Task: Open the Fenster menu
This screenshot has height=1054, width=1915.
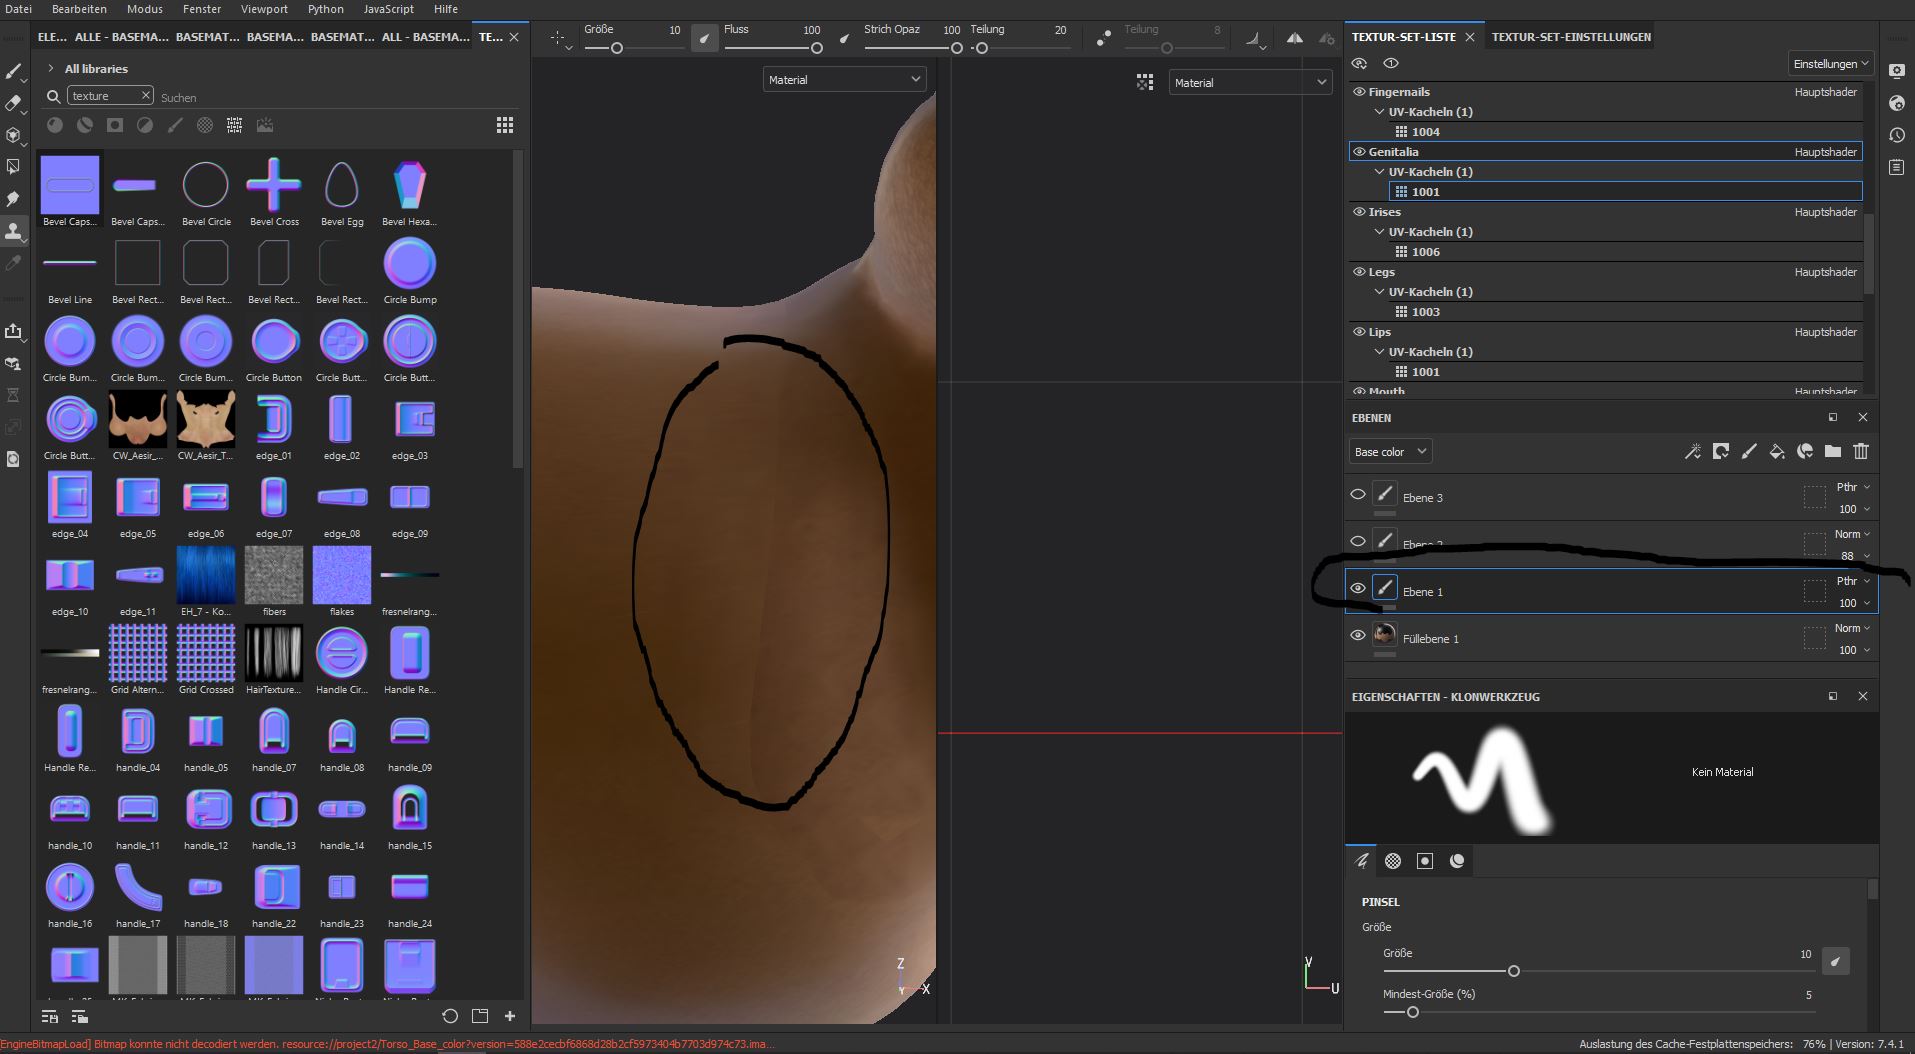Action: pyautogui.click(x=202, y=9)
